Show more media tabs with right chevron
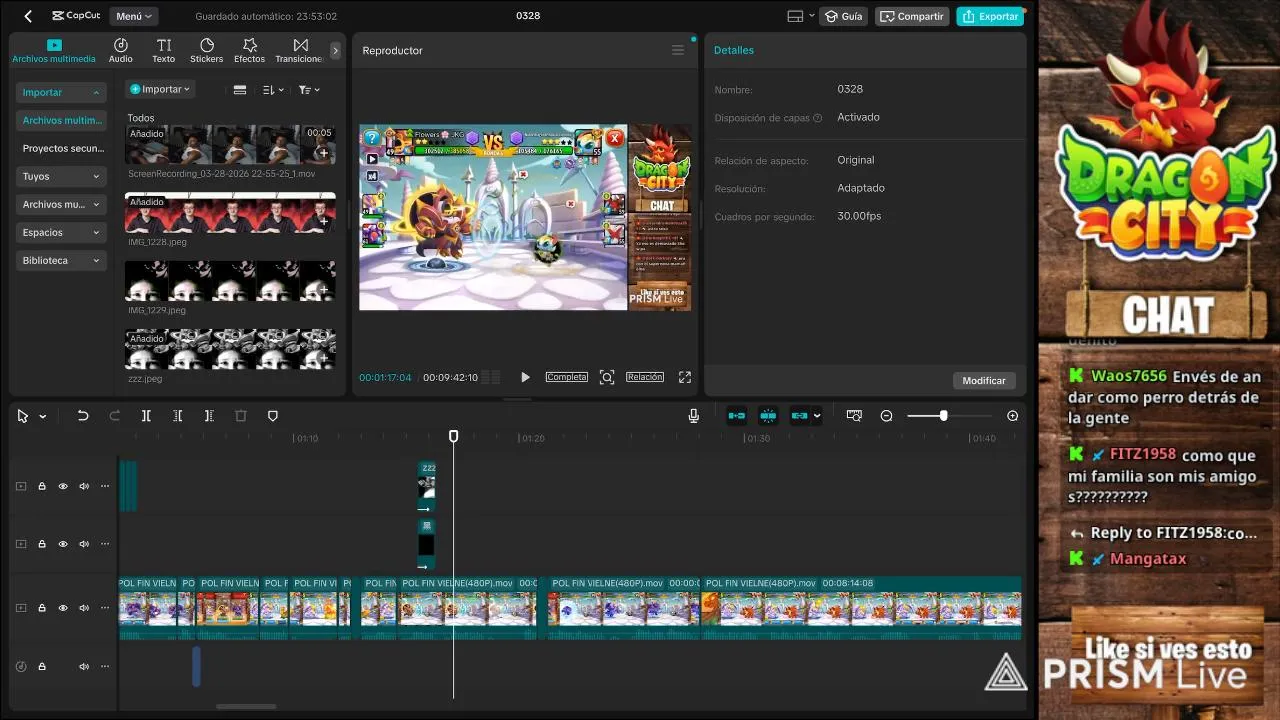This screenshot has height=720, width=1280. 335,51
